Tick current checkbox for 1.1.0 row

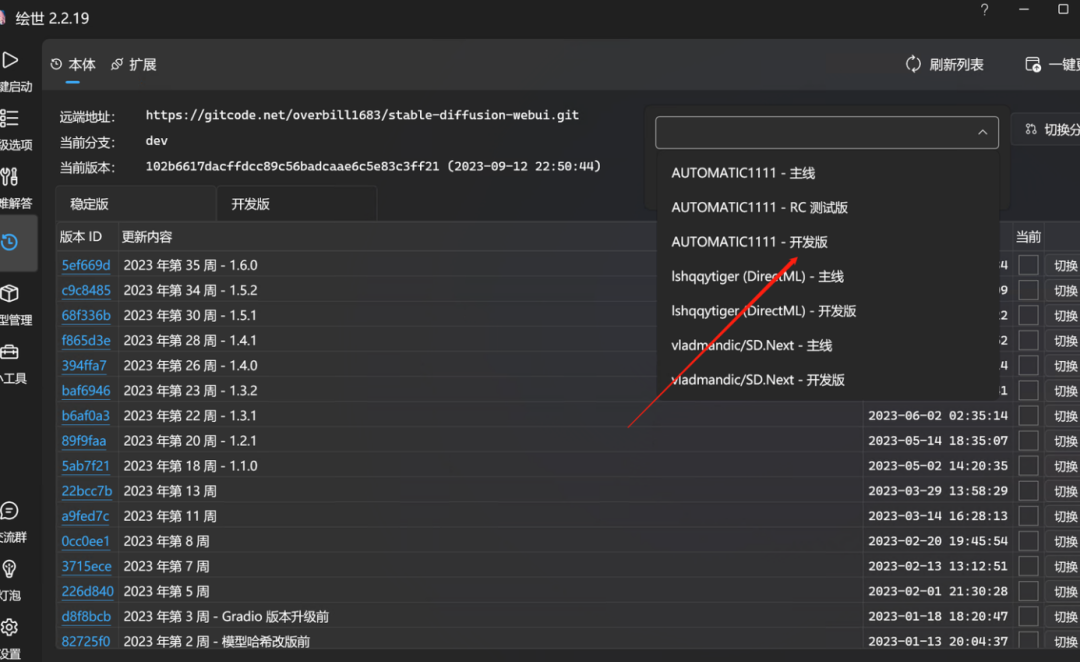point(1028,466)
